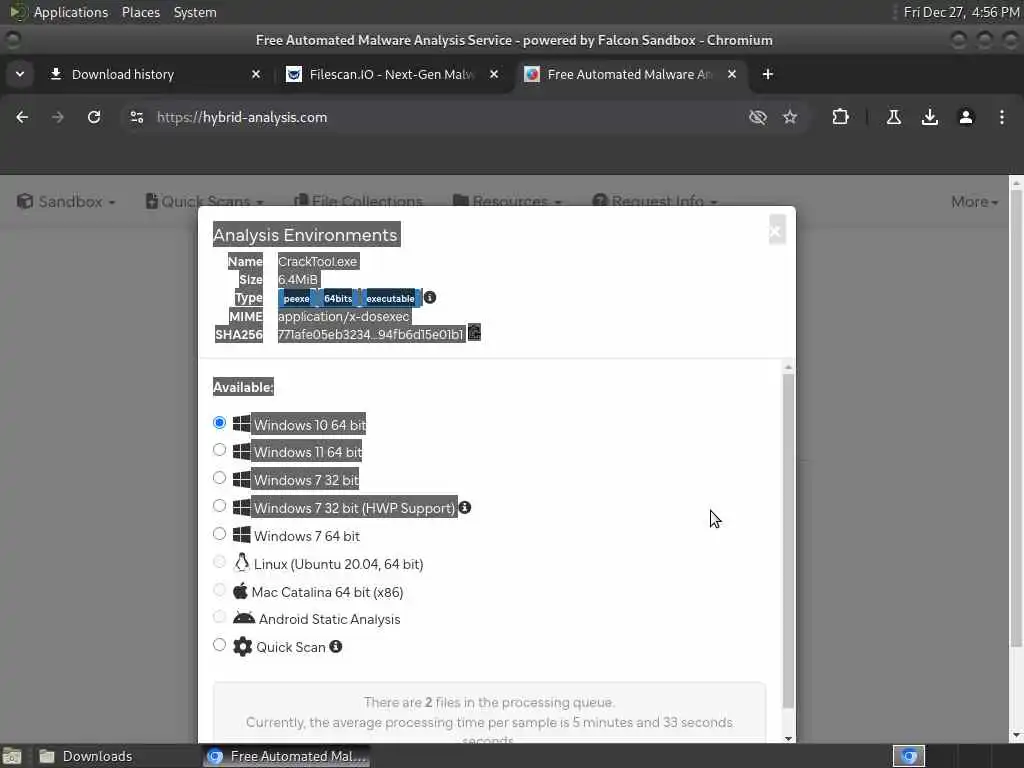Open the Applications menu
The image size is (1024, 768).
71,12
